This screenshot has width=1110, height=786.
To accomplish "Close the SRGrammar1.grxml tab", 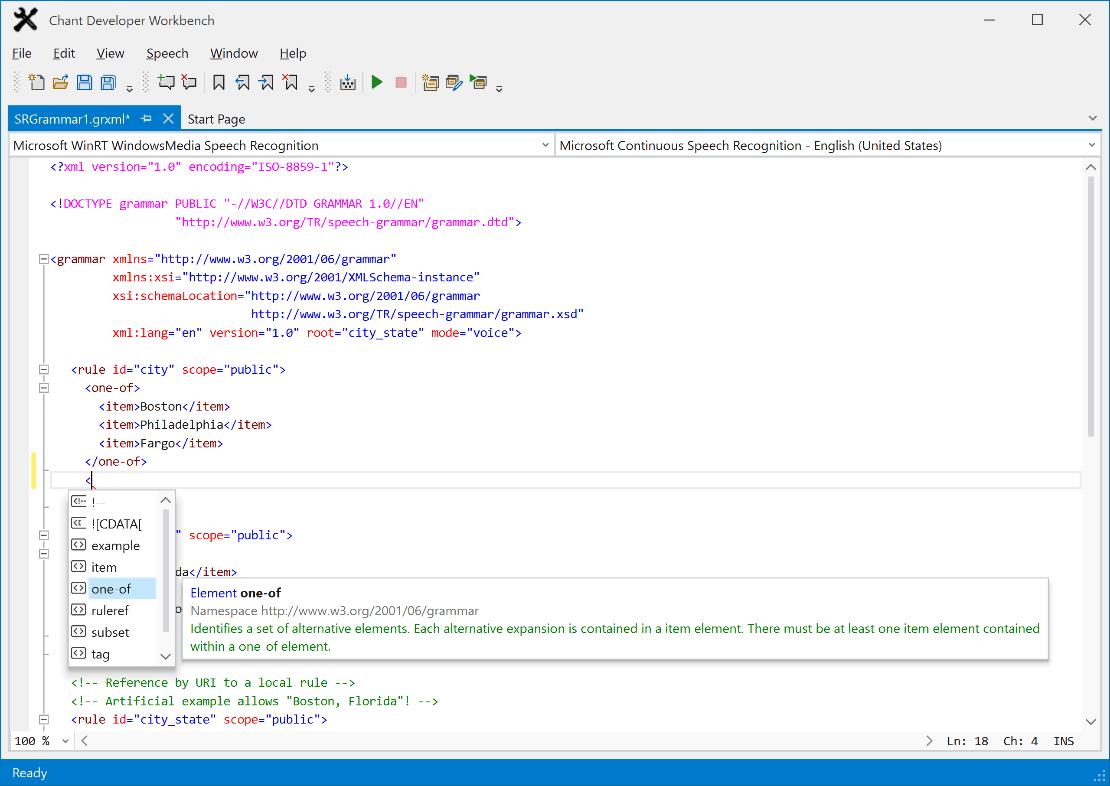I will (168, 118).
